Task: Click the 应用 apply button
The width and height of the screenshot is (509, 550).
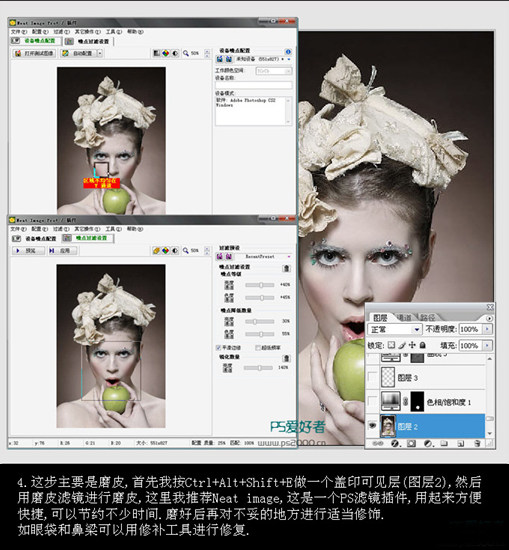Action: tap(62, 251)
